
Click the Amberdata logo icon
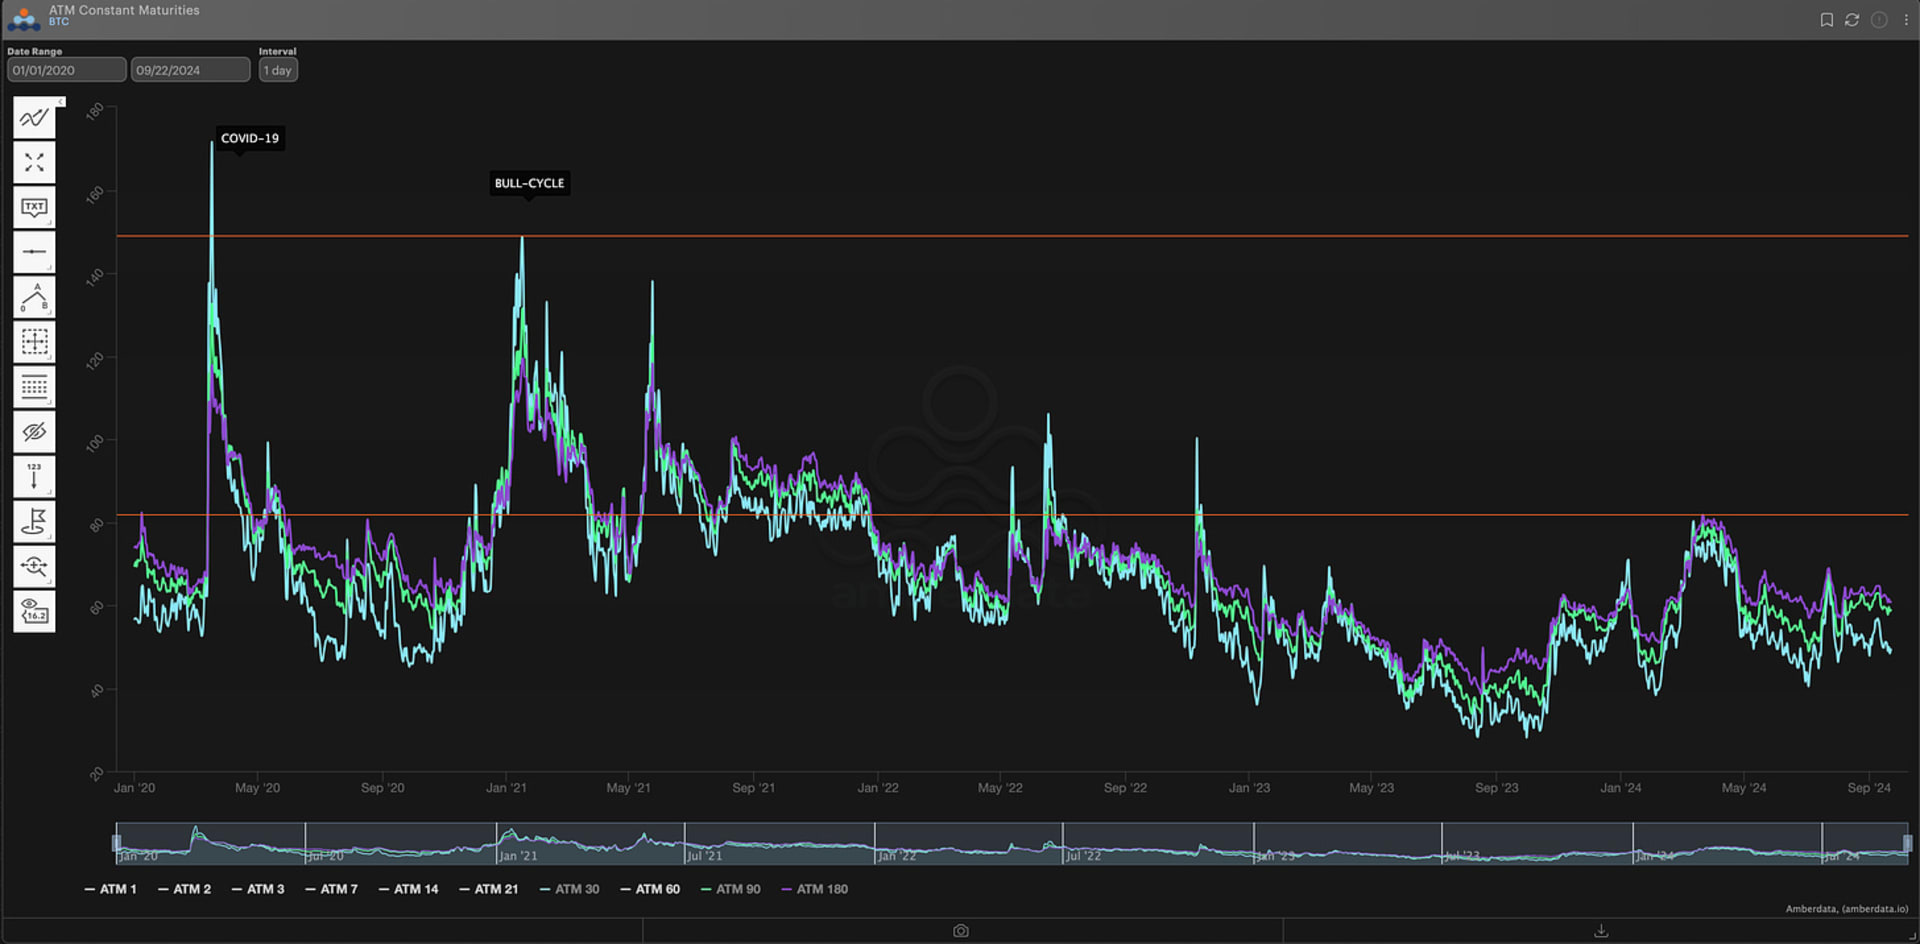click(23, 18)
